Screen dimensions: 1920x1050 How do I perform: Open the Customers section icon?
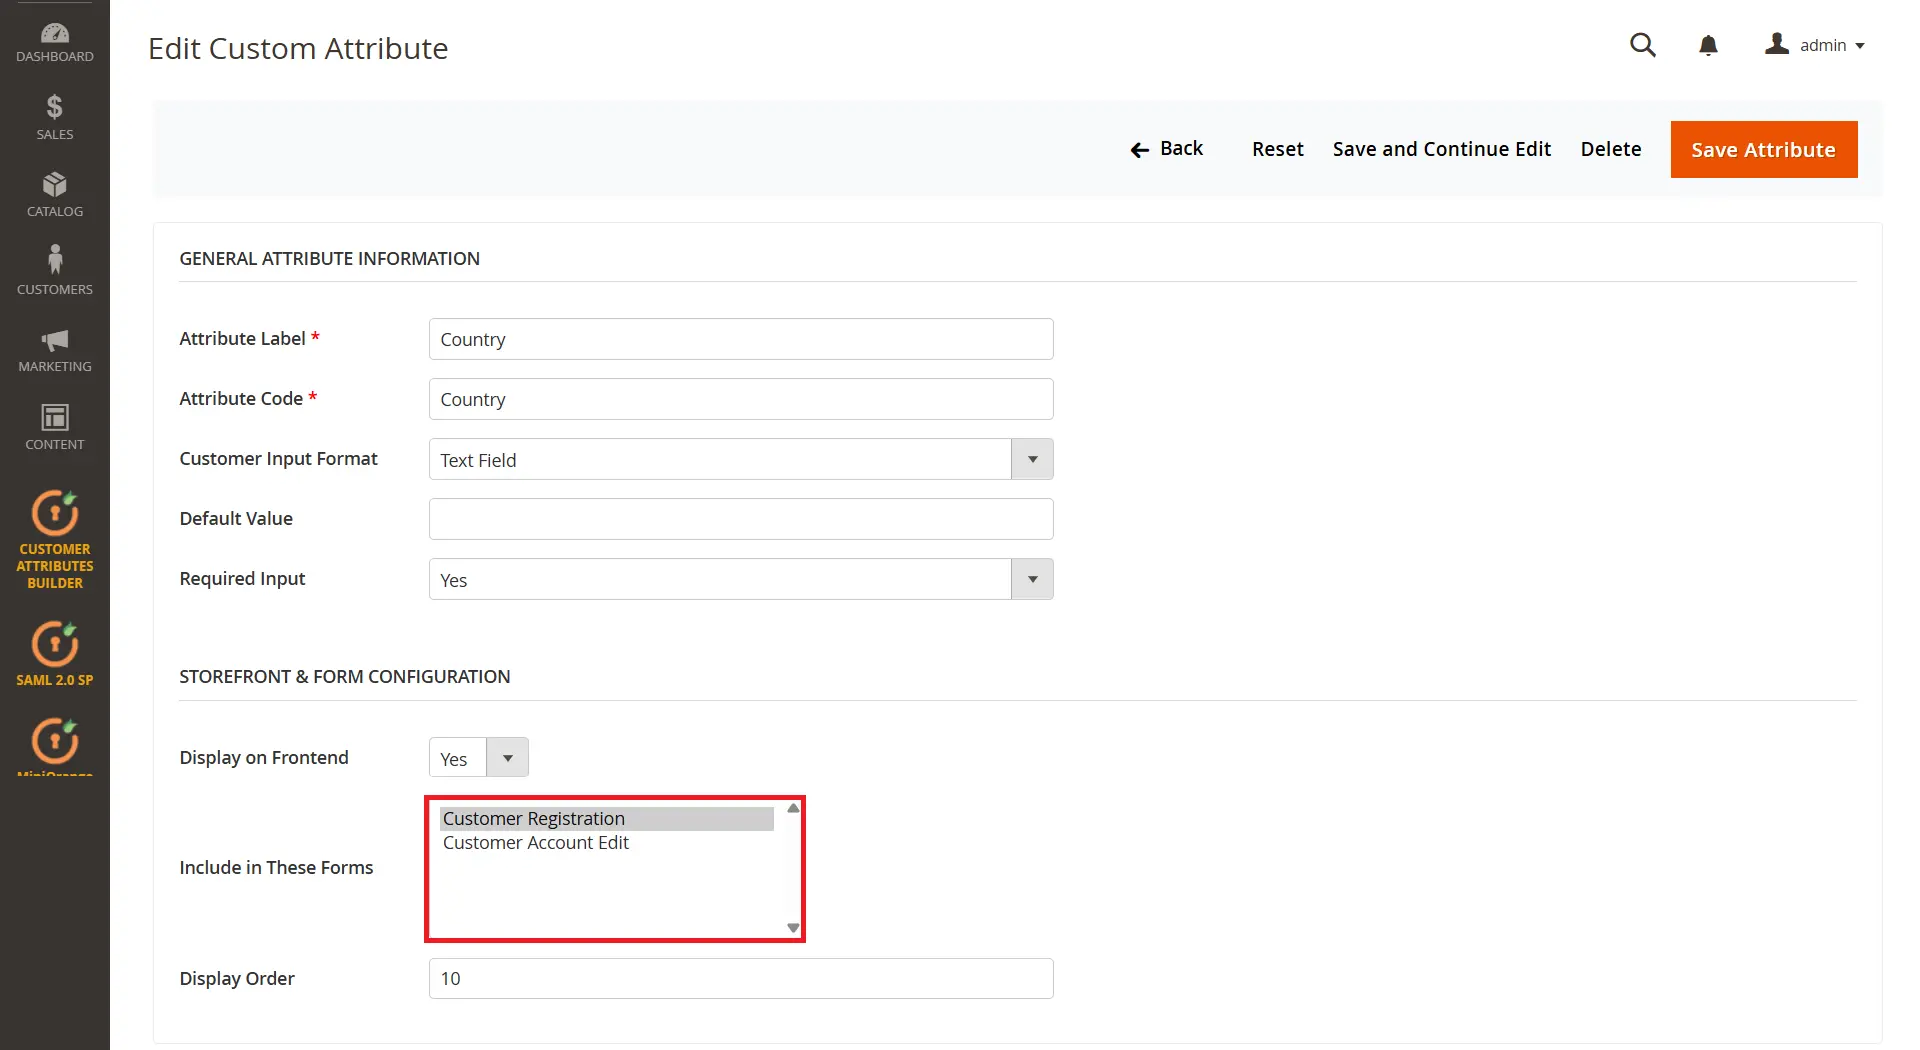click(55, 268)
